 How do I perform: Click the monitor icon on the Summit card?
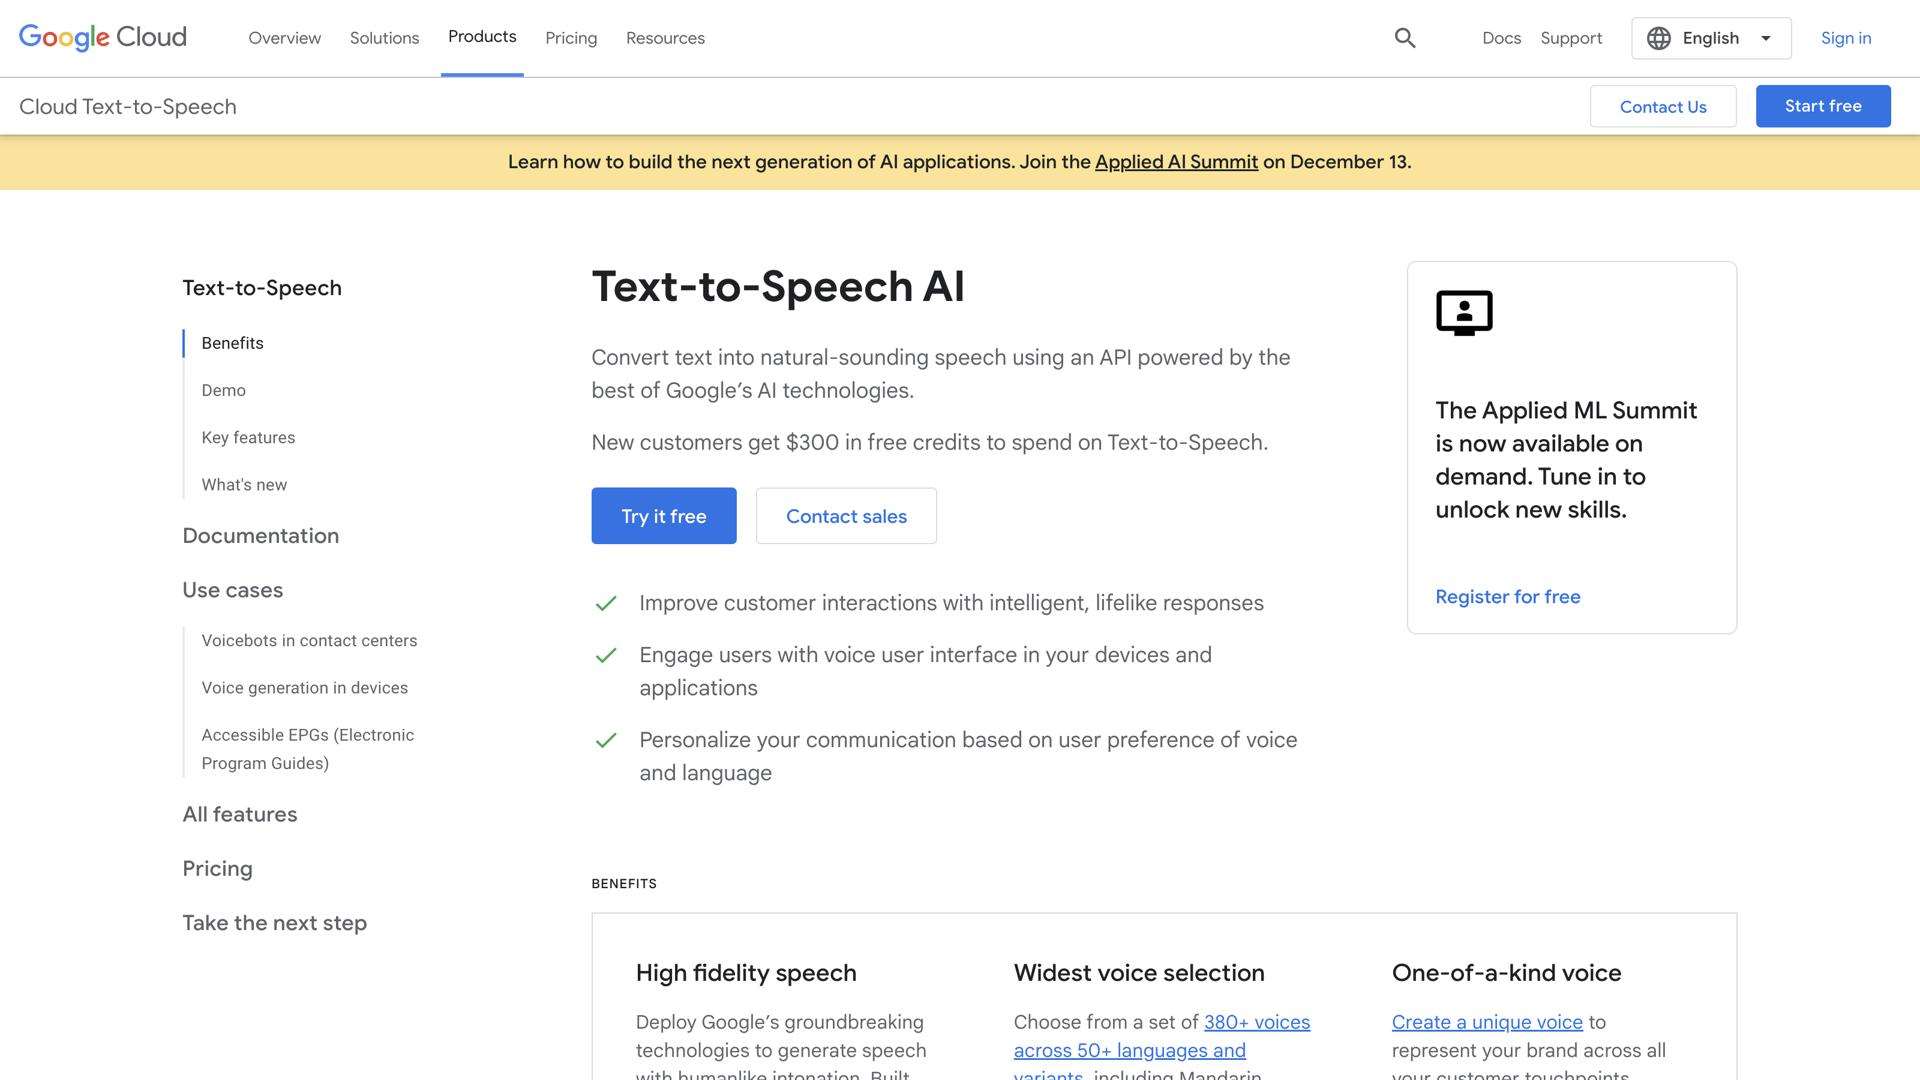(1464, 312)
